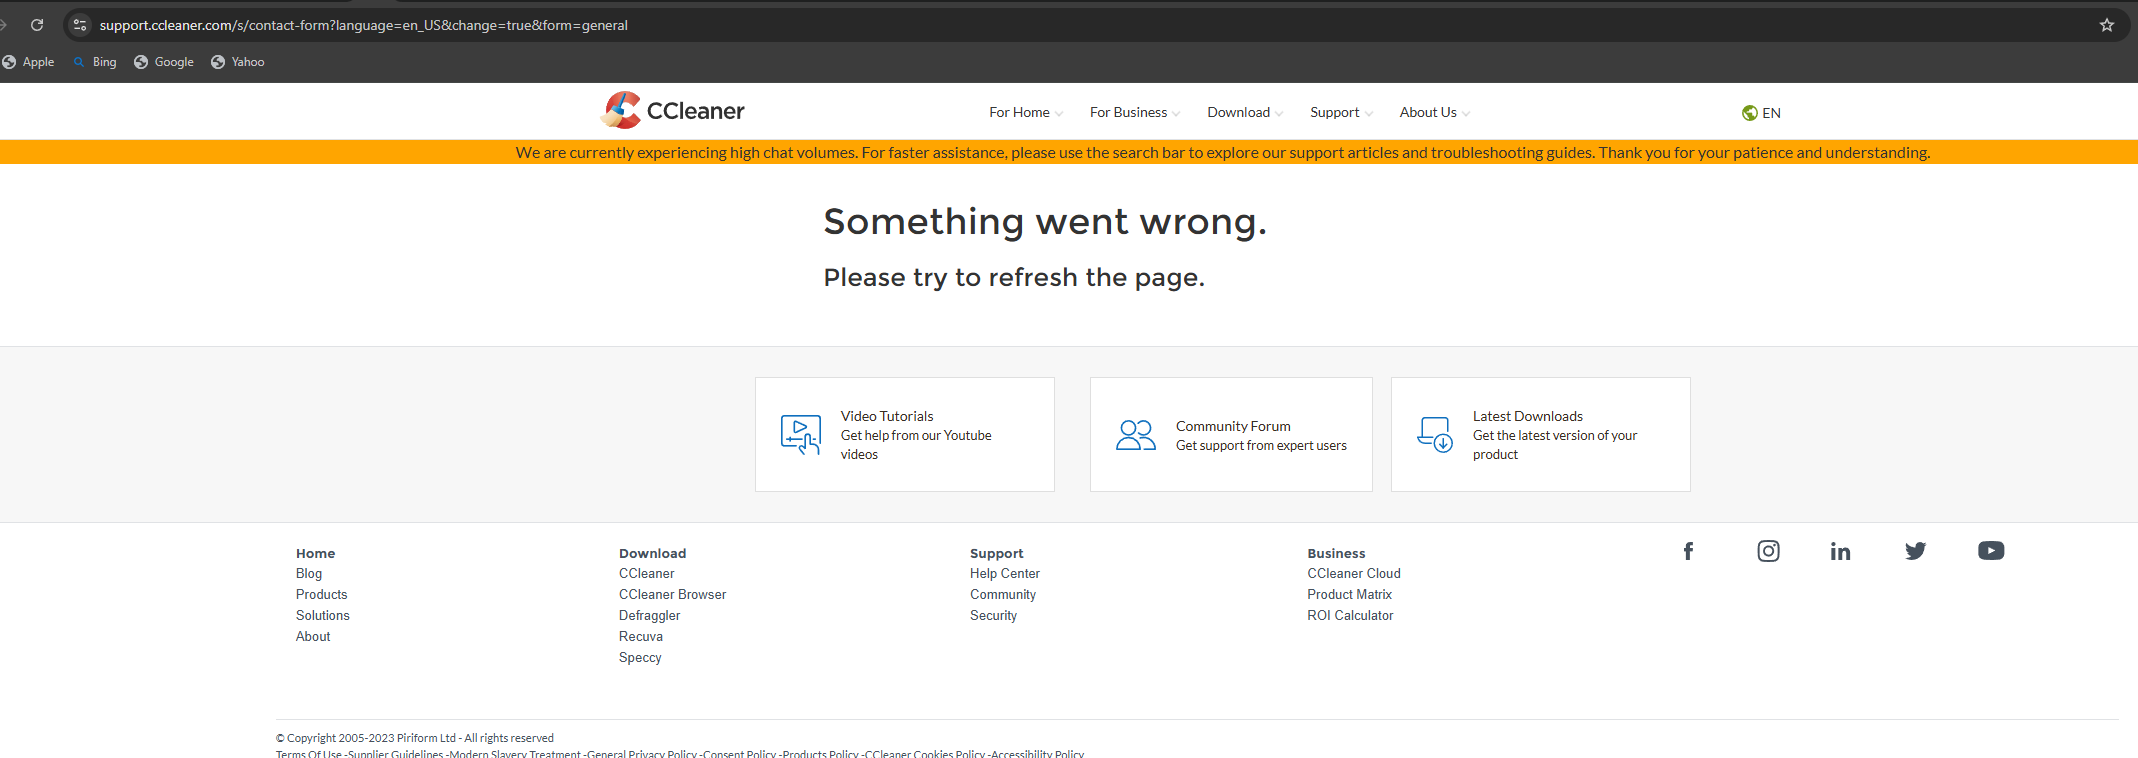Image resolution: width=2138 pixels, height=758 pixels.
Task: Open the Instagram social icon
Action: [1768, 551]
